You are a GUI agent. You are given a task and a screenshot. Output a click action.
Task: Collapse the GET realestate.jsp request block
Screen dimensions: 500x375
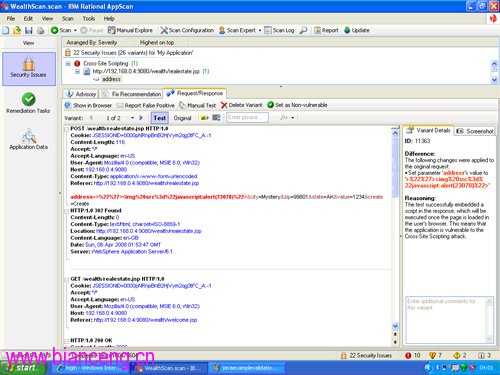click(67, 279)
